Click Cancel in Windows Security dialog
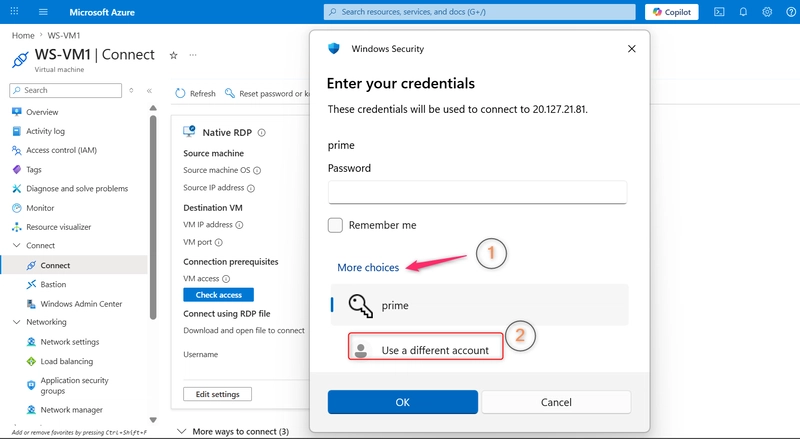Screen dimensions: 800x439 [556, 402]
